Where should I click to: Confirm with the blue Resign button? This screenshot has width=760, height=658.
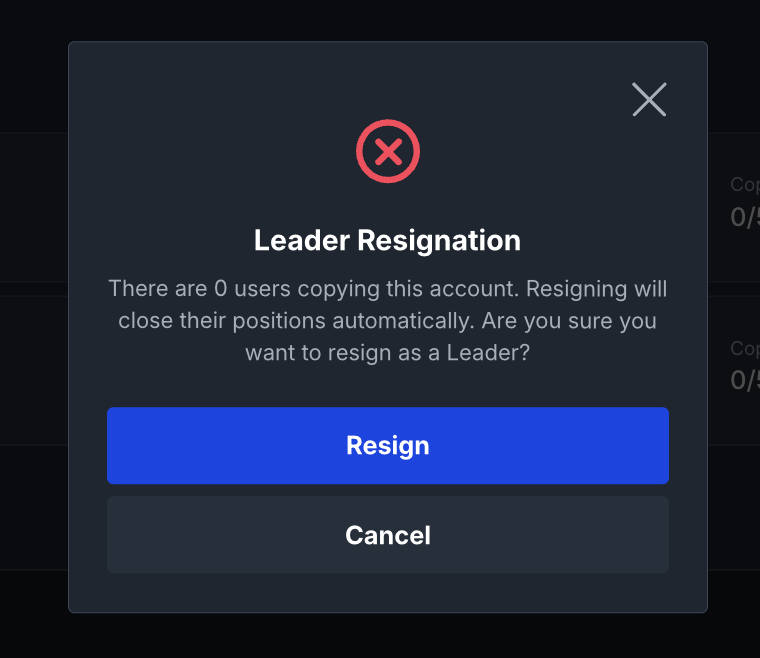coord(388,445)
